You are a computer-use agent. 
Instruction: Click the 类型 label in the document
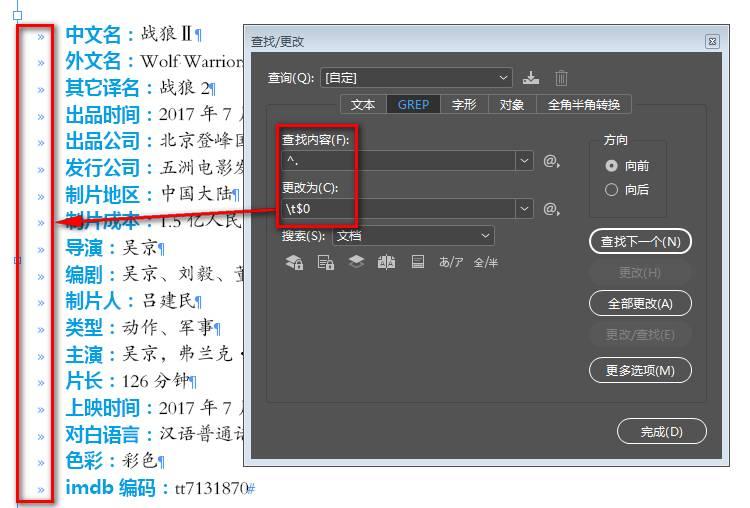pos(84,328)
